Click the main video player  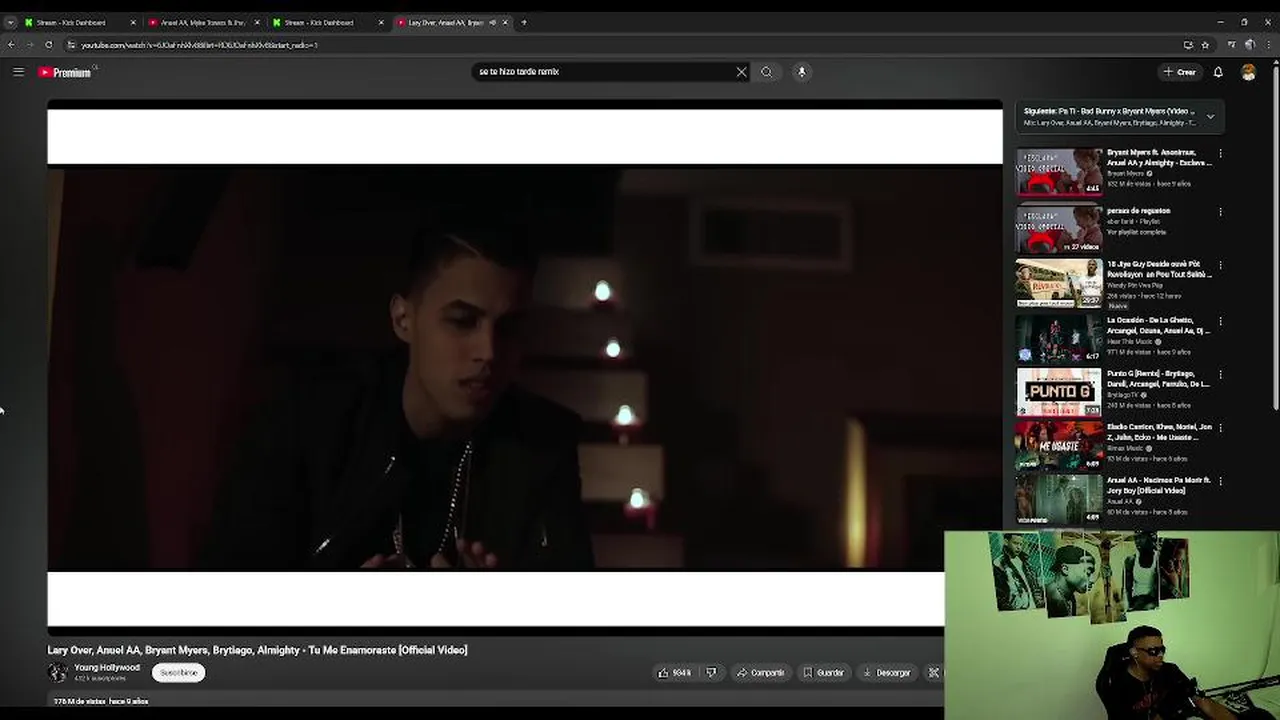(x=524, y=367)
